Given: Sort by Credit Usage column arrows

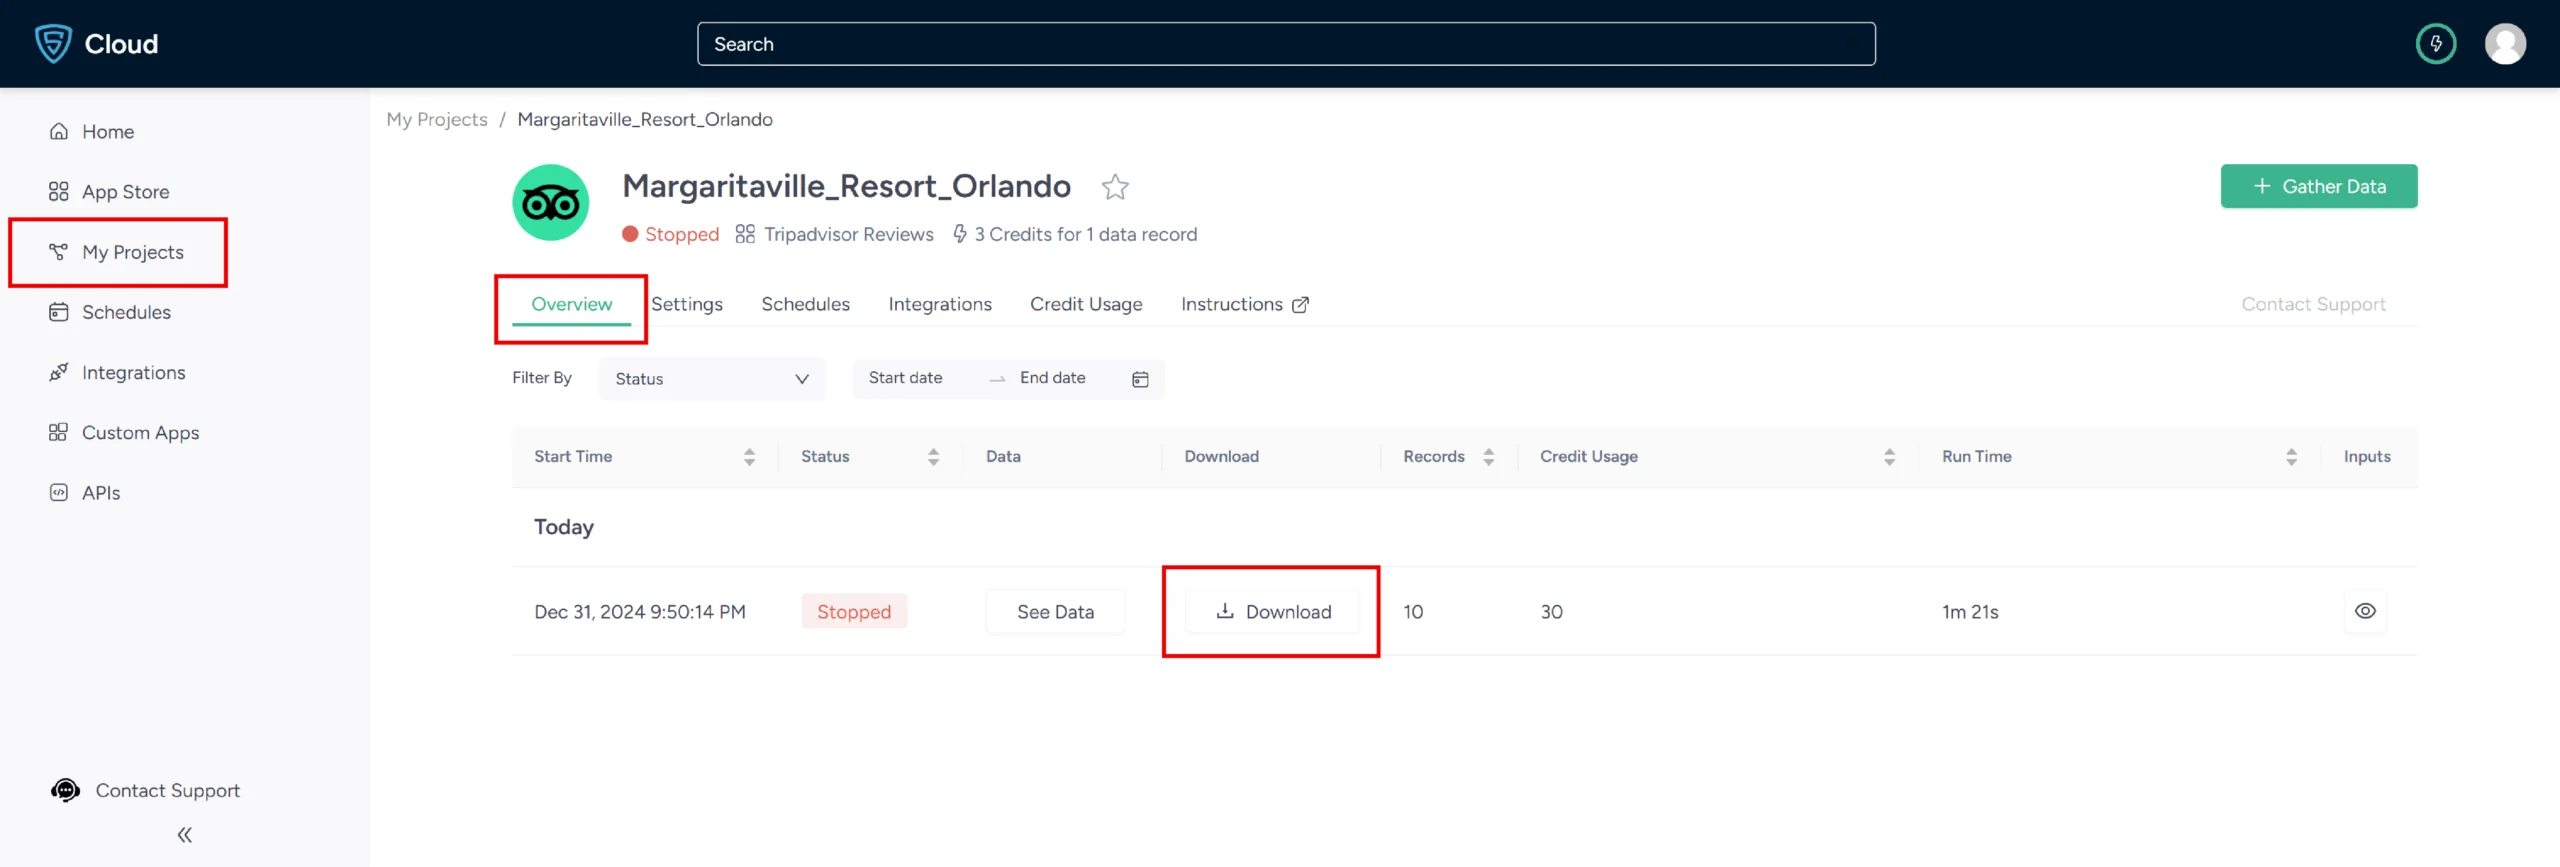Looking at the screenshot, I should pos(1889,457).
